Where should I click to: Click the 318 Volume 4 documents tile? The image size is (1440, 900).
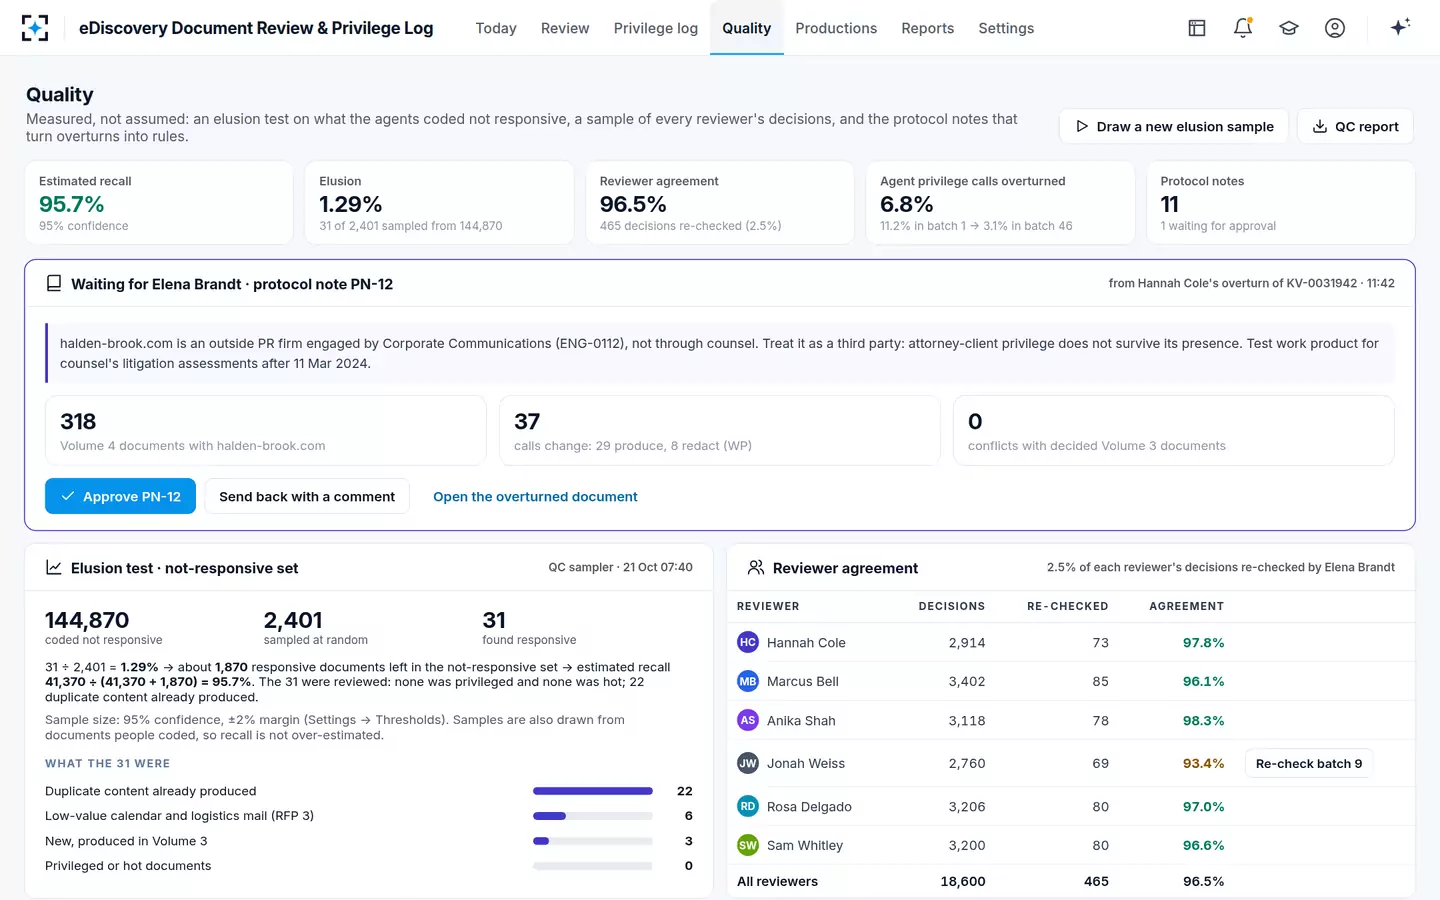point(266,431)
